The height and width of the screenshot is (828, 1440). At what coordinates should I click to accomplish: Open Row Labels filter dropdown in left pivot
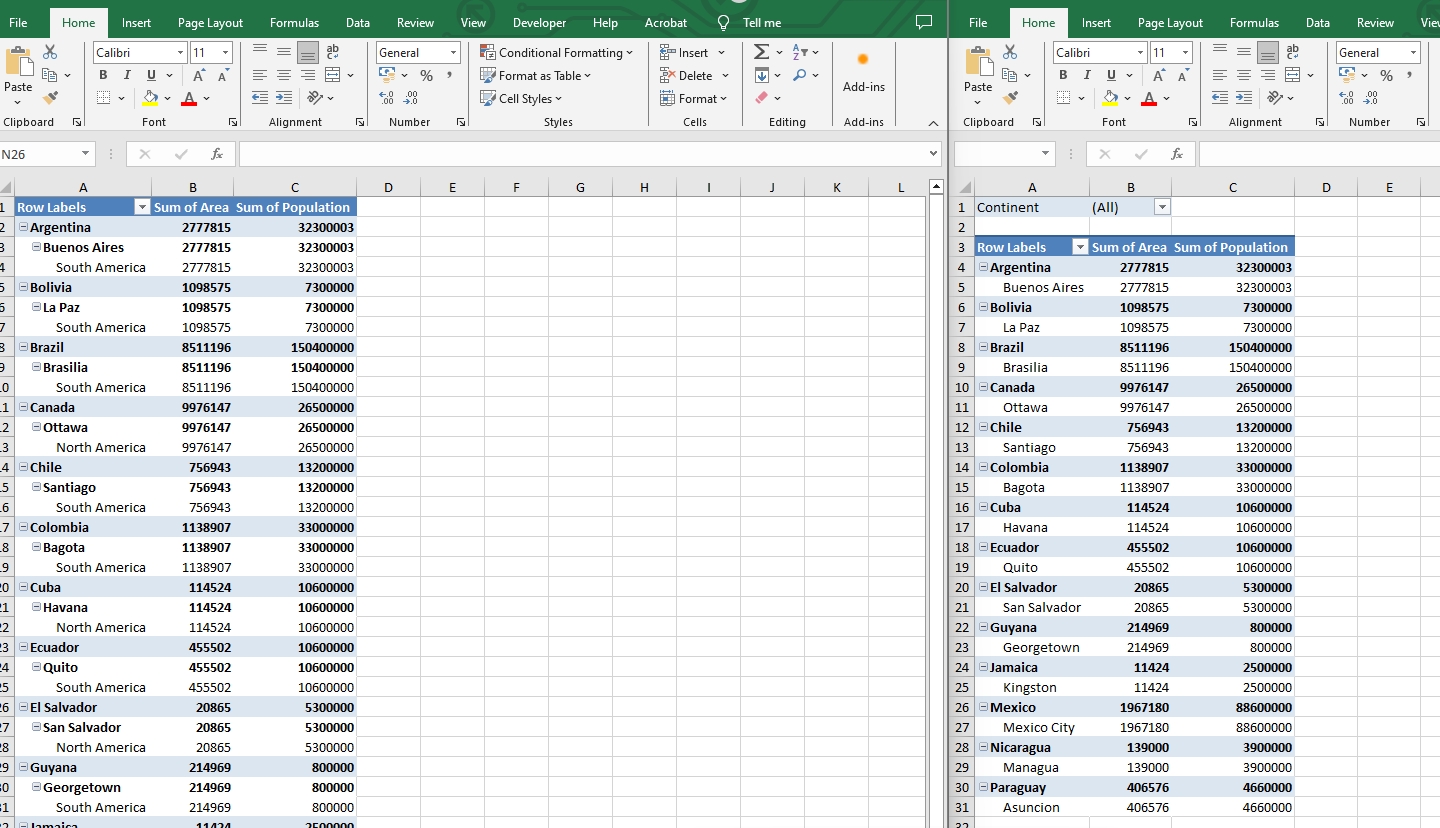[x=142, y=207]
